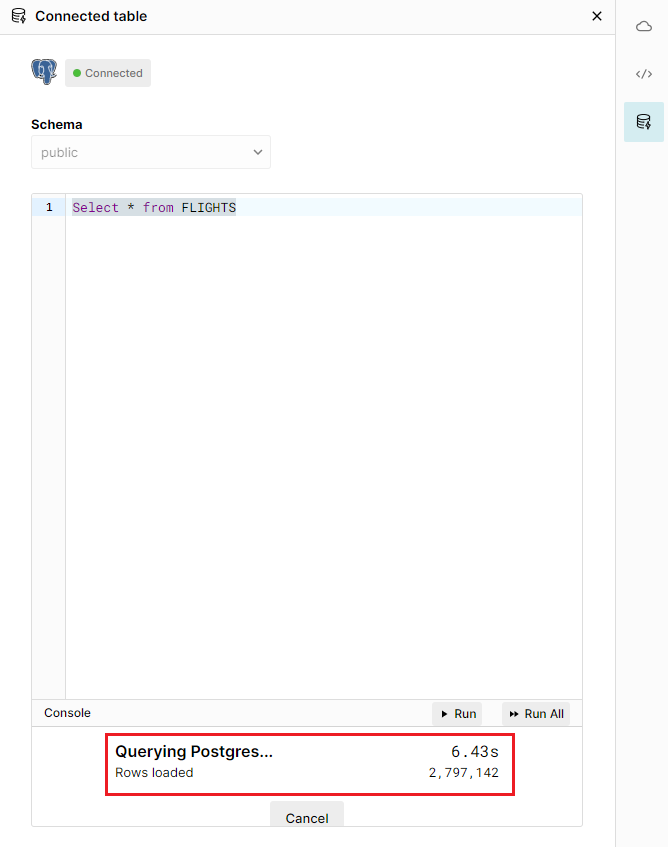Click the FLIGHTS table name in query

208,207
